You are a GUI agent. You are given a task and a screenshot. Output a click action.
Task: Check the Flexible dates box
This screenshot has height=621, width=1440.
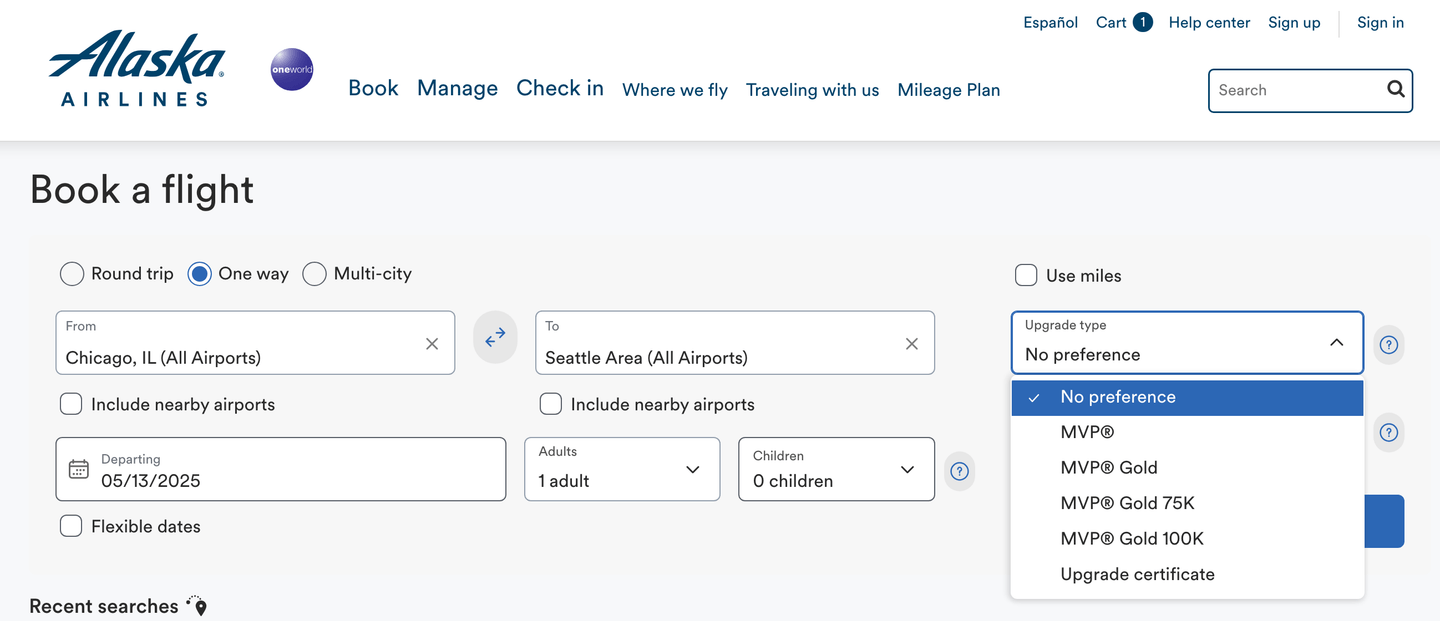point(71,526)
